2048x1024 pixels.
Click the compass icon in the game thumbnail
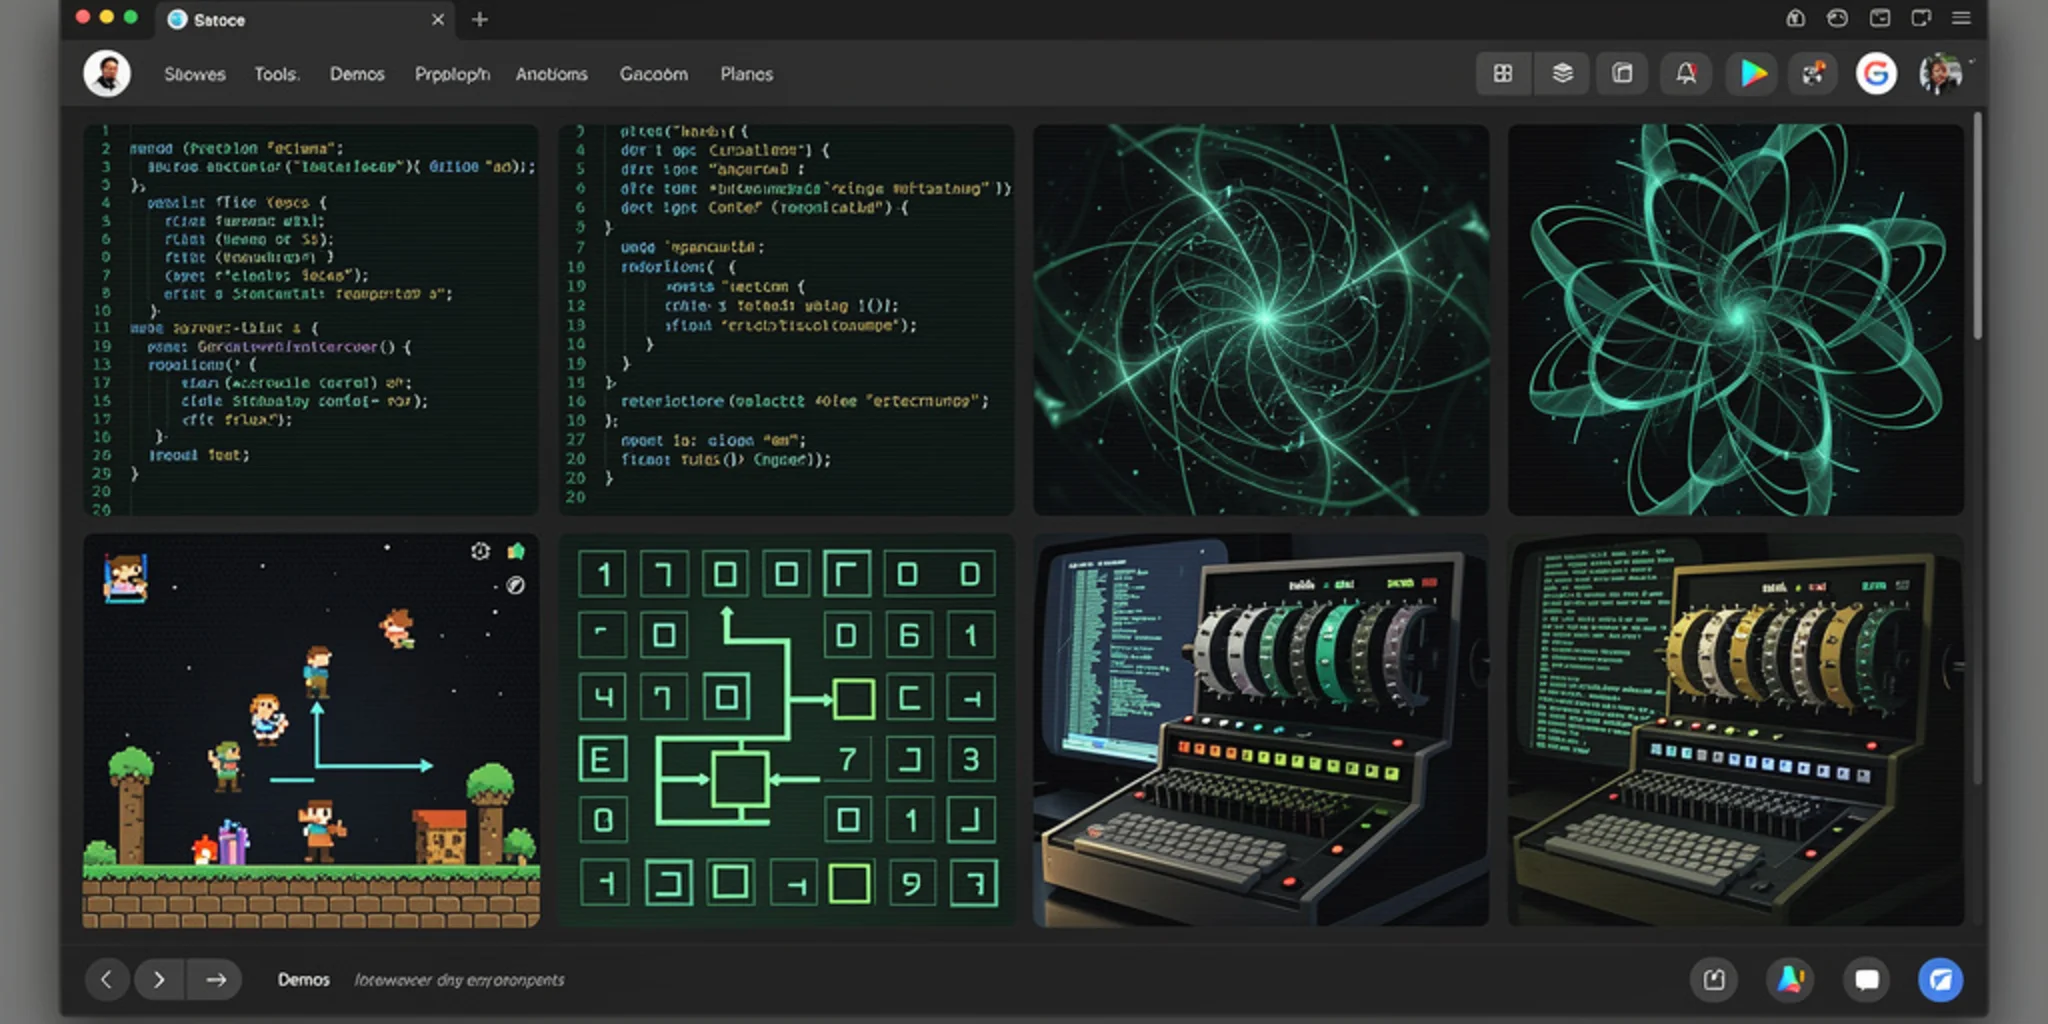click(x=516, y=585)
